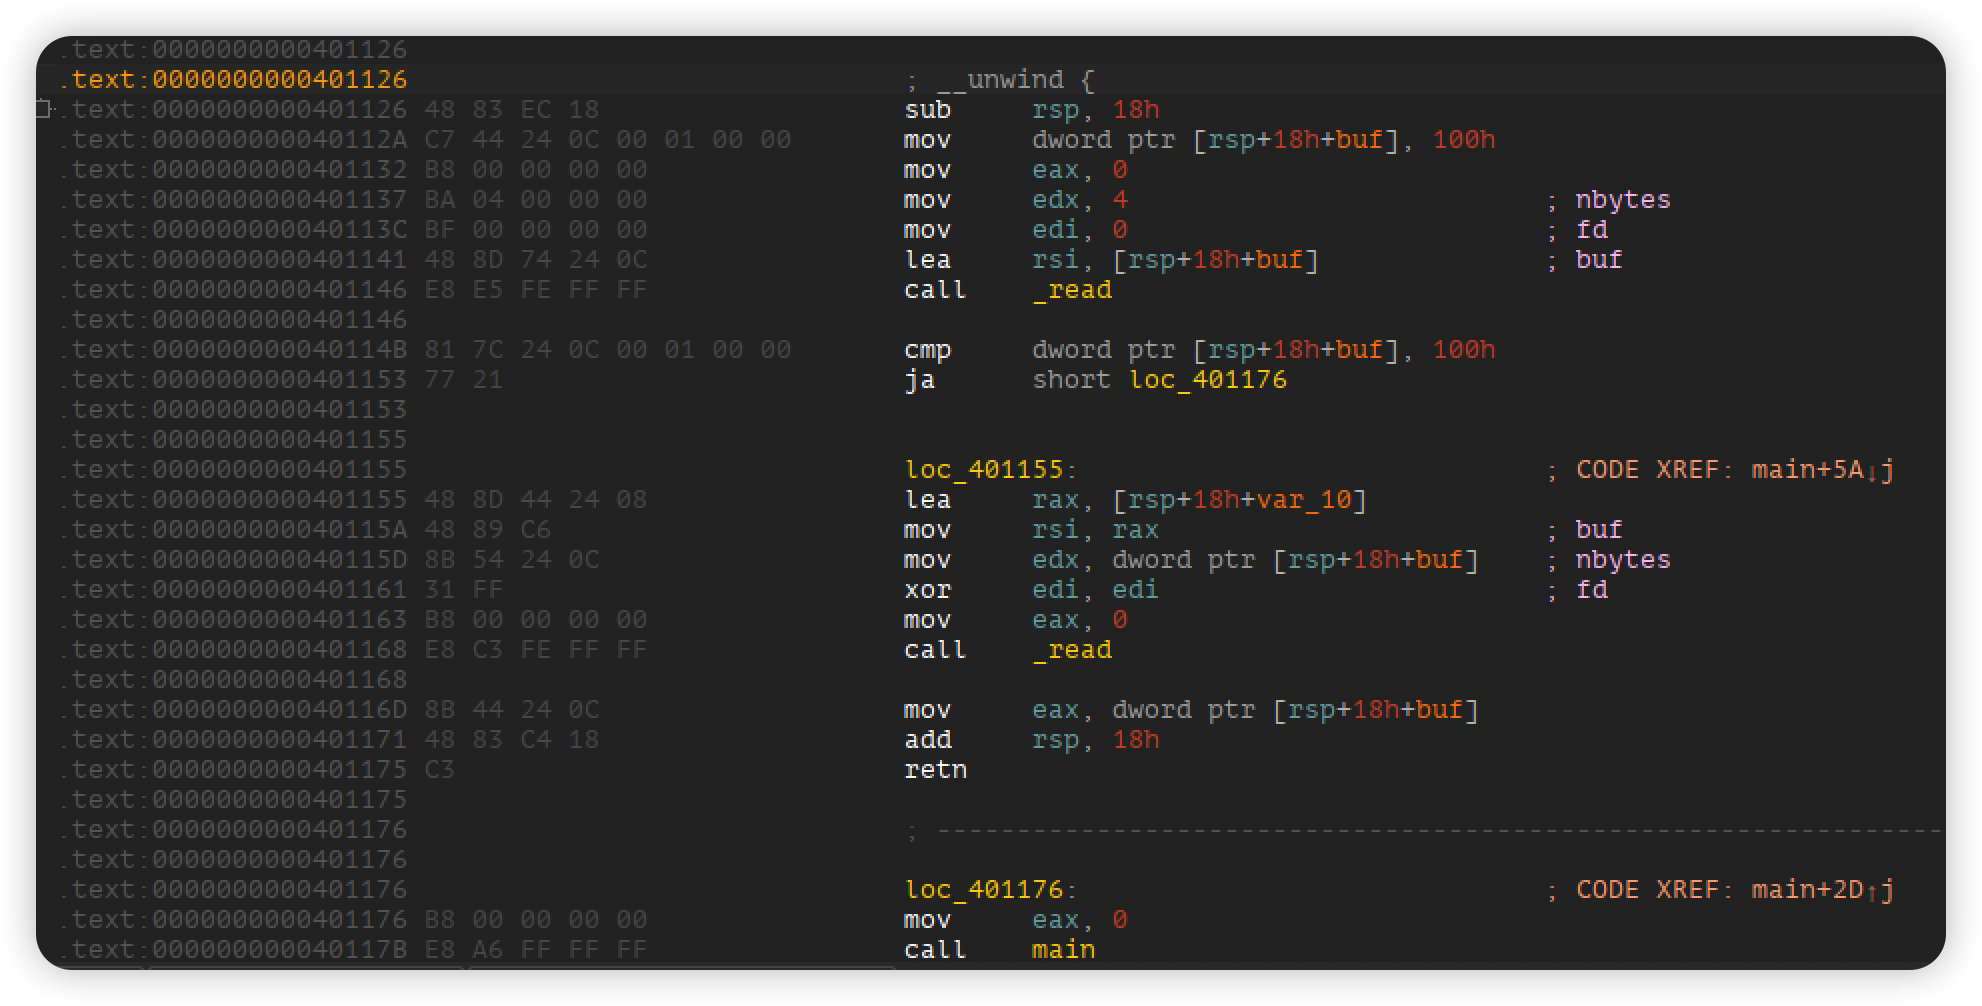Click hex bytes '31 FF'

[464, 589]
